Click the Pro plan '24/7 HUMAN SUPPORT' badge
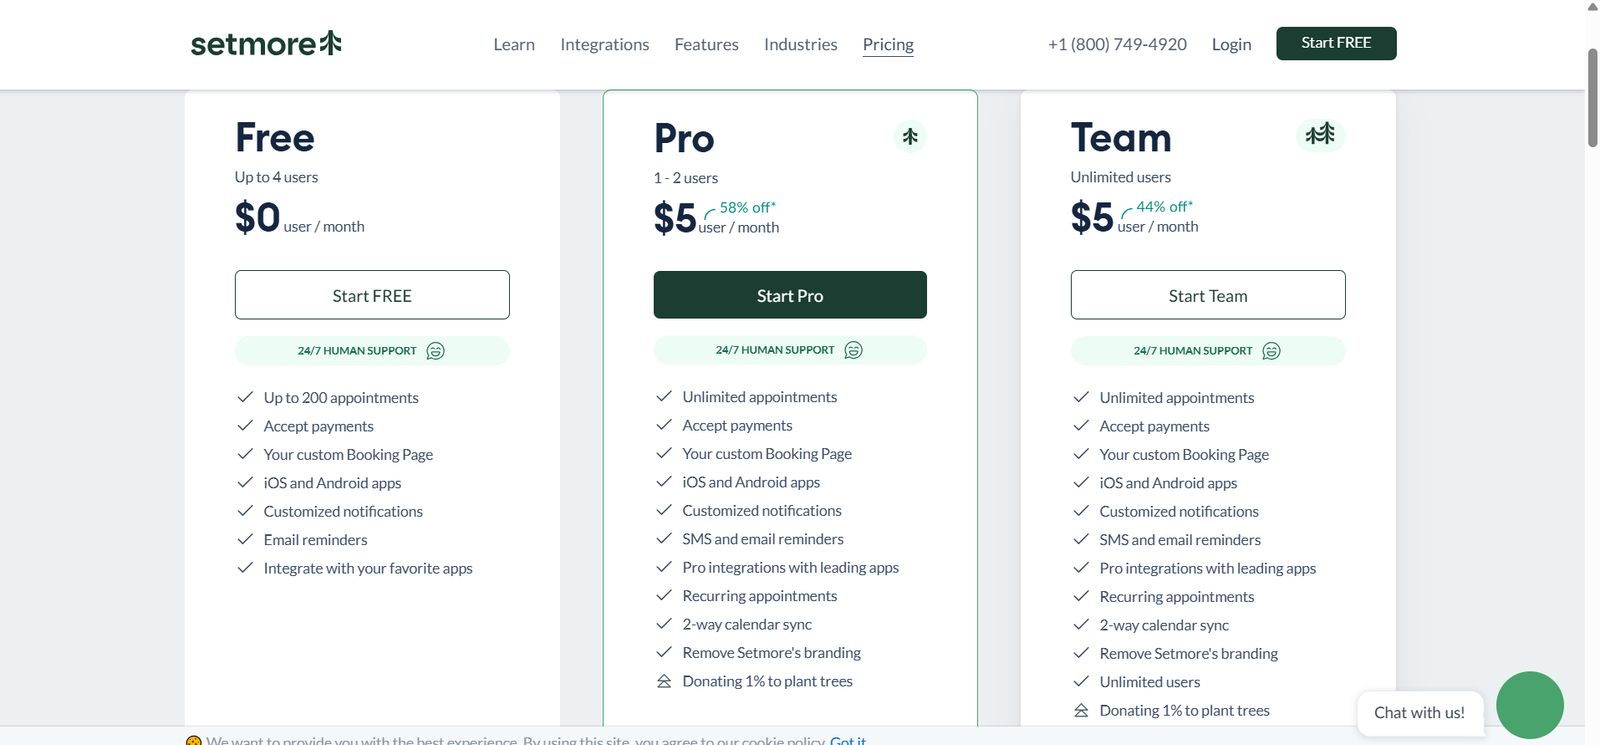 (790, 350)
